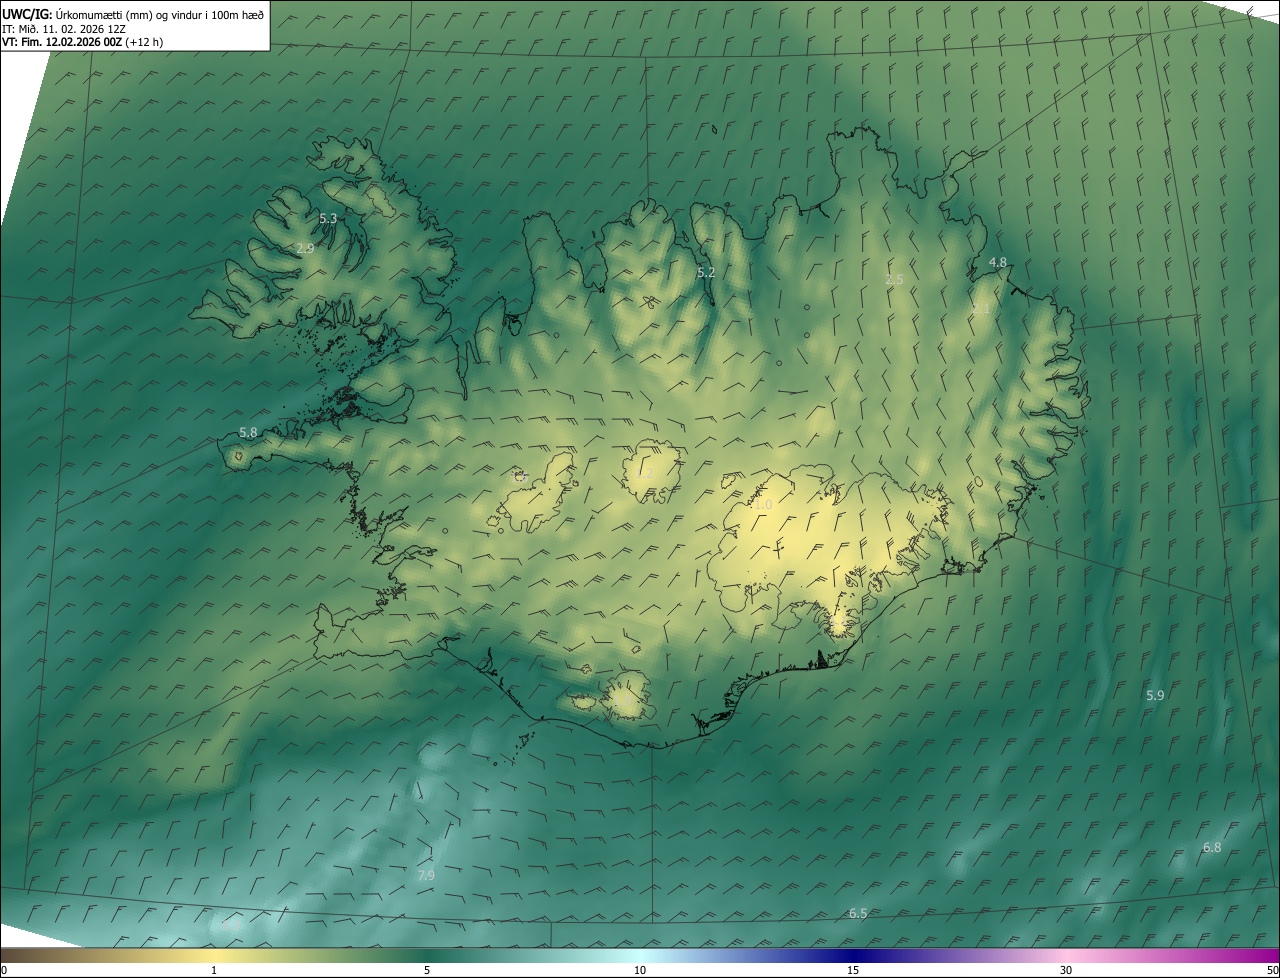Click the 5.3 value label in Westfjords
This screenshot has height=978, width=1280.
(x=328, y=218)
